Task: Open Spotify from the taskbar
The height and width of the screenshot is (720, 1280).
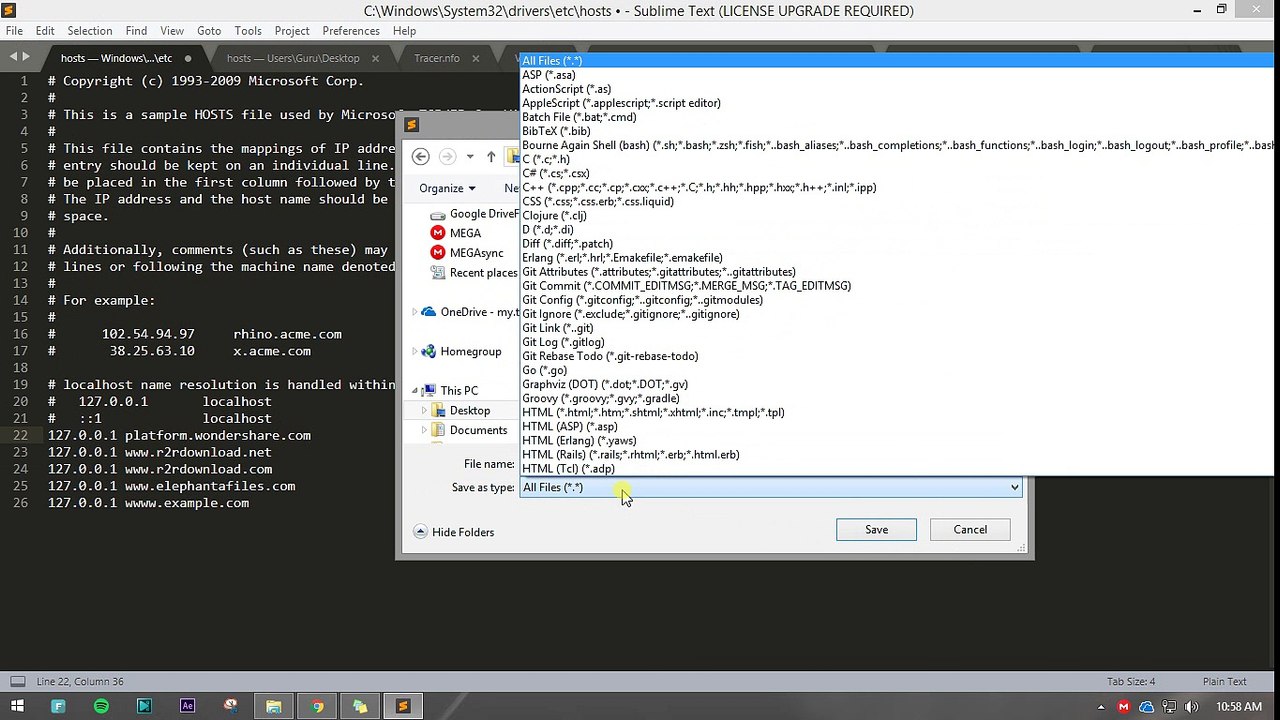Action: pyautogui.click(x=101, y=706)
